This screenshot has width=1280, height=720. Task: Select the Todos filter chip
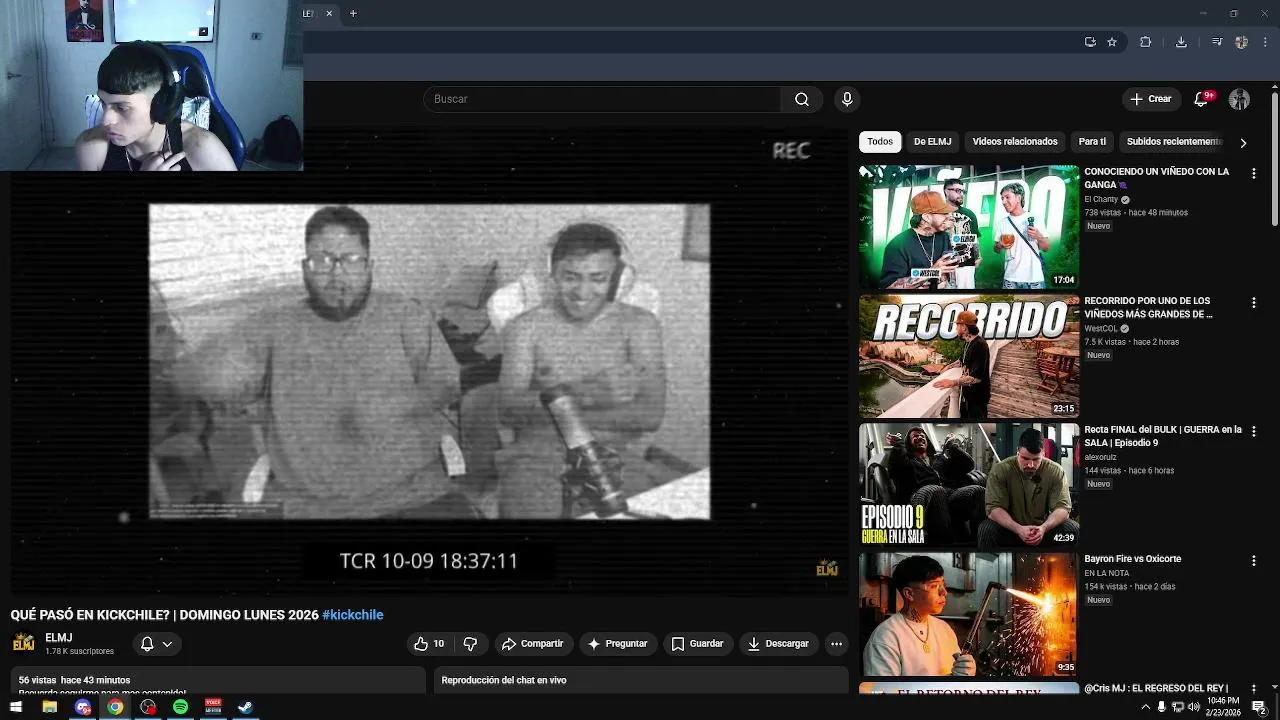point(880,142)
